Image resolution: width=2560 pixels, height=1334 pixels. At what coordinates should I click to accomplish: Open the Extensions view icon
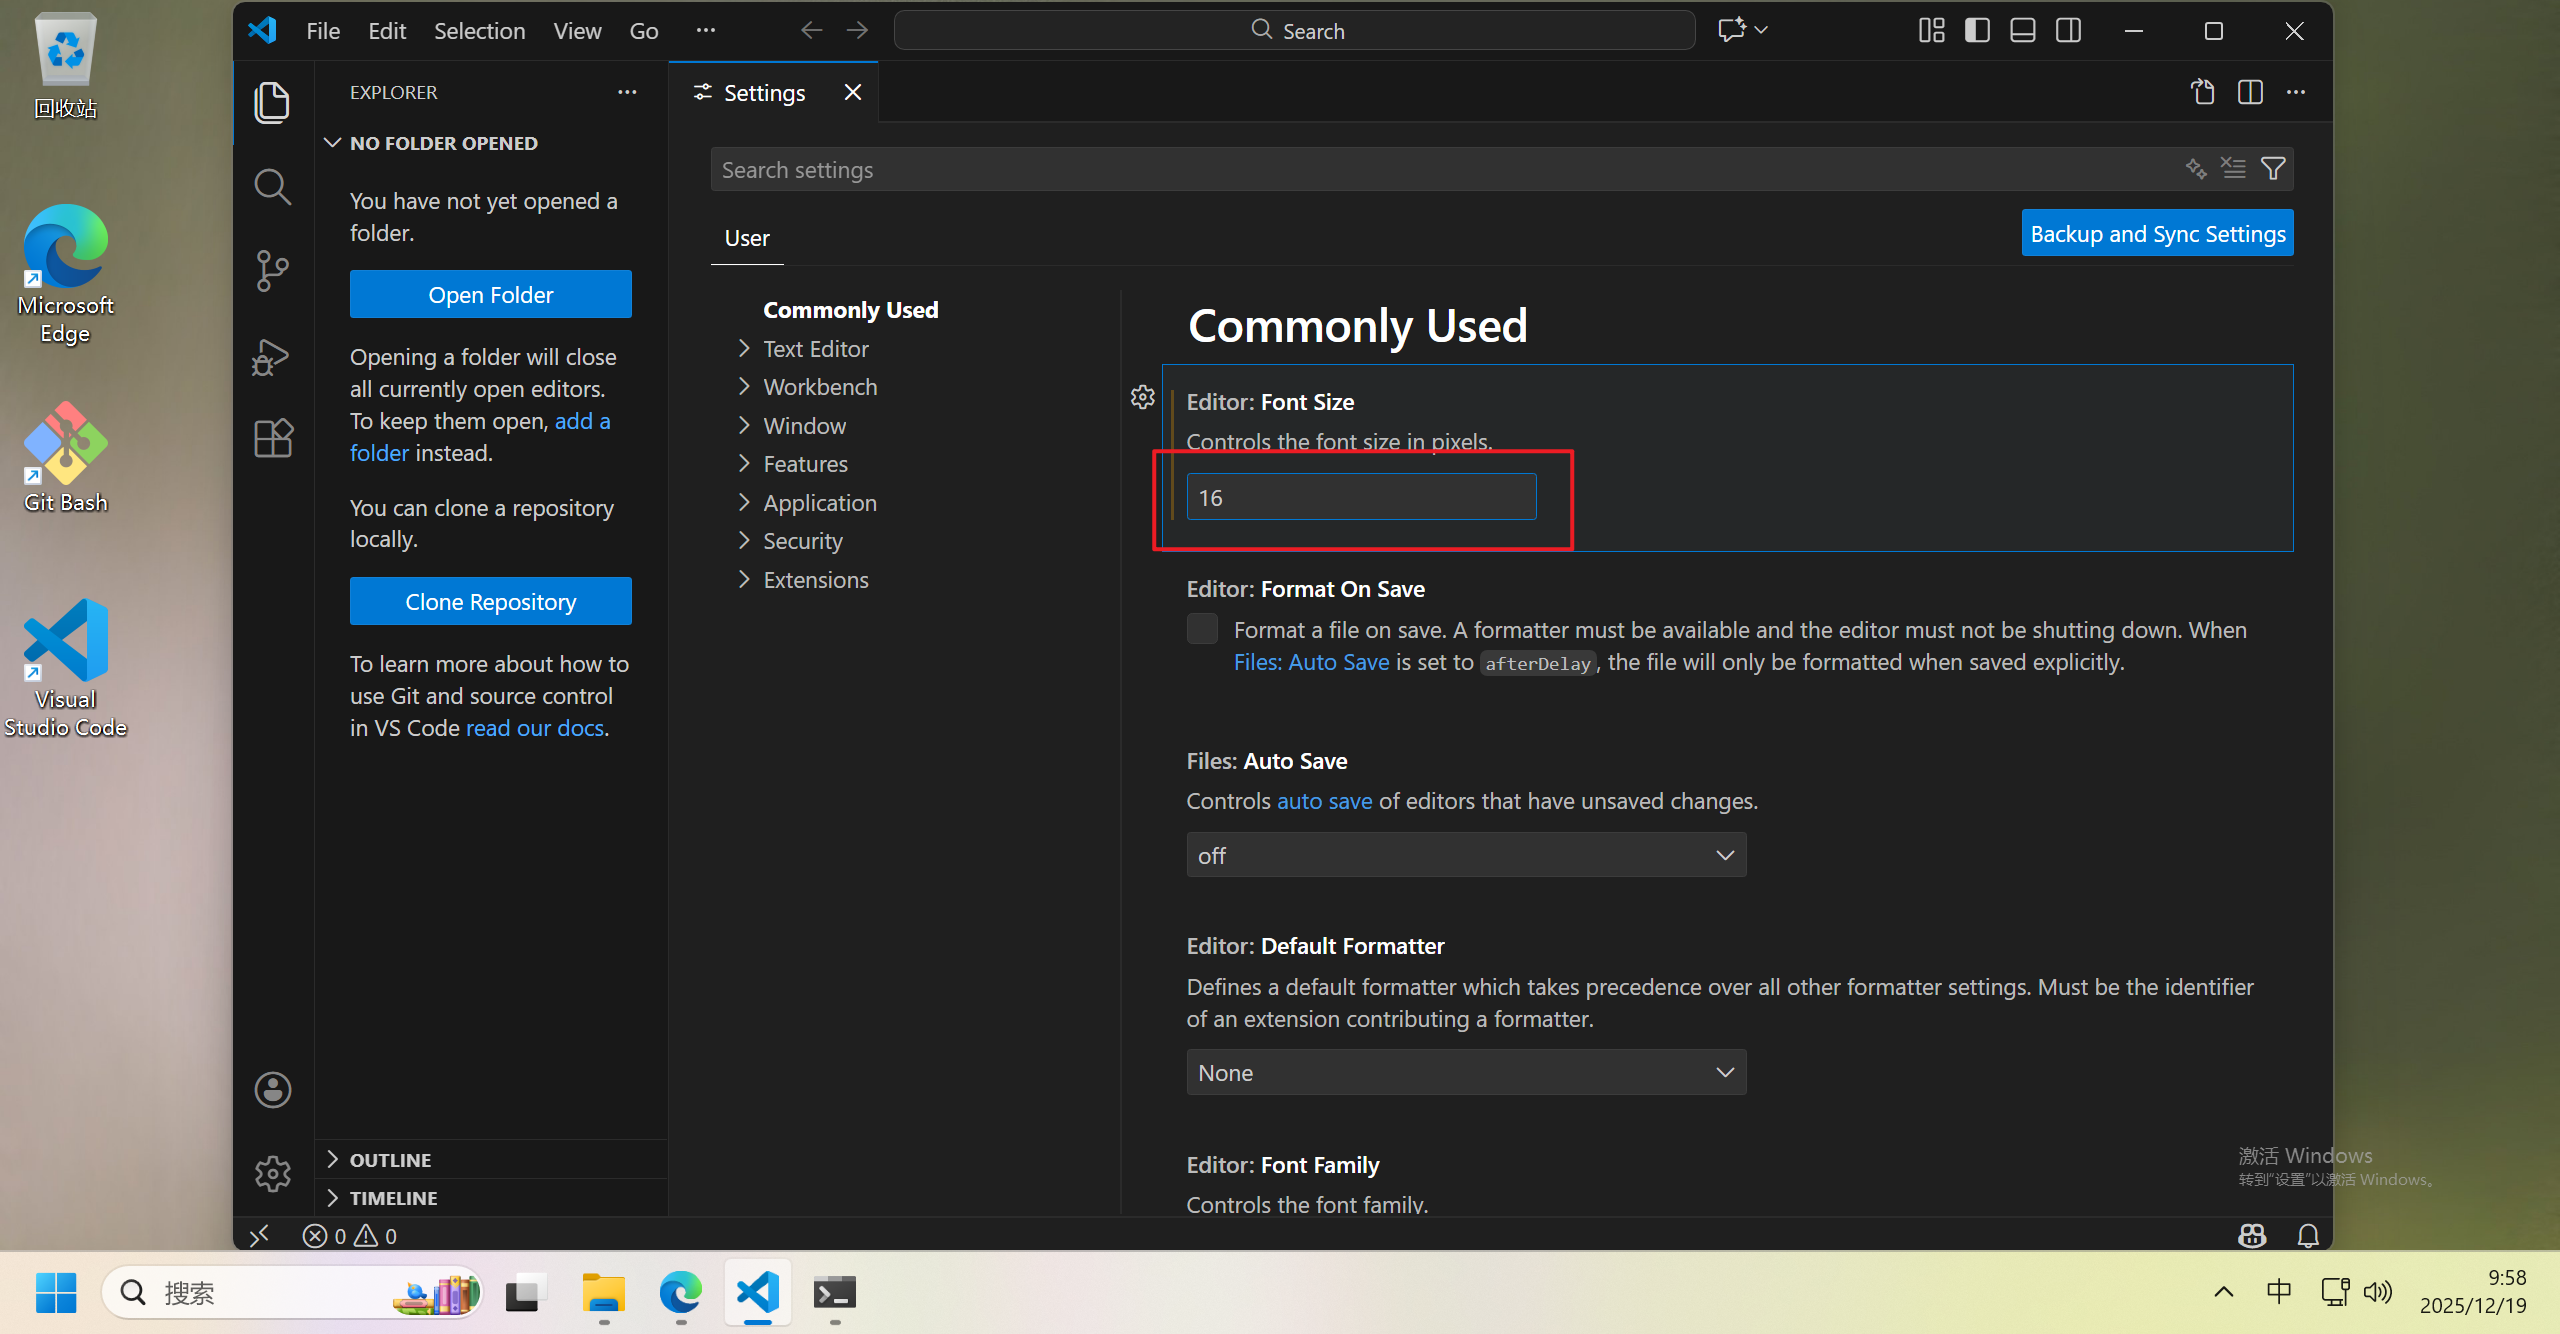pyautogui.click(x=272, y=438)
